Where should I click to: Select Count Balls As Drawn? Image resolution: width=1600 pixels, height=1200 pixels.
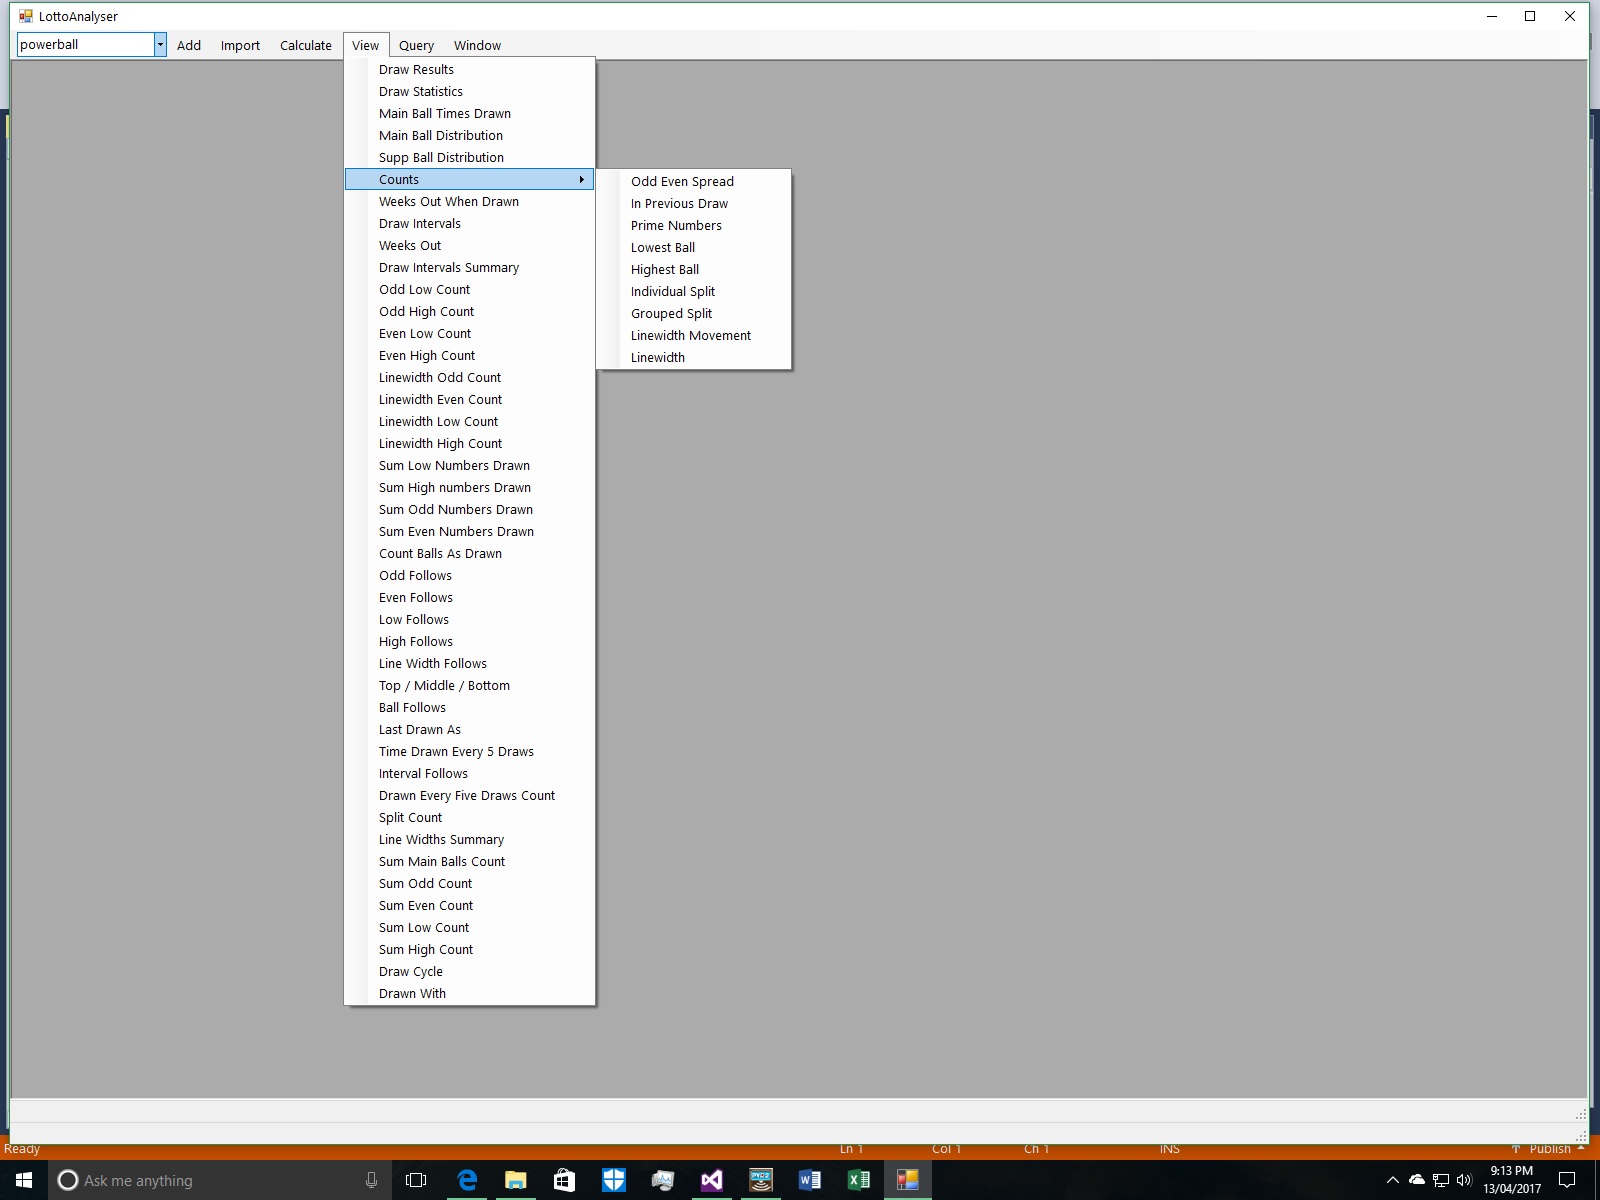(469, 553)
